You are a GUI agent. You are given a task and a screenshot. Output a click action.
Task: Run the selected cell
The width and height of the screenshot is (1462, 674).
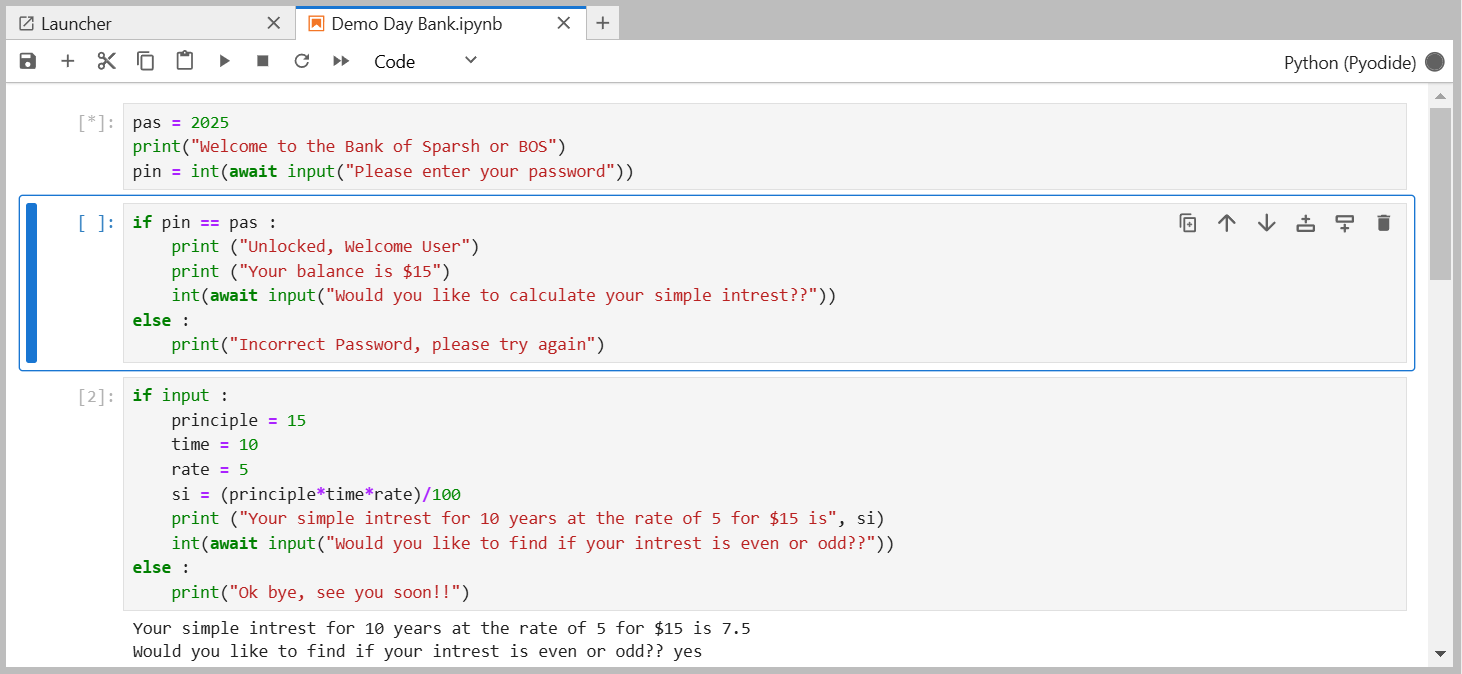coord(224,62)
